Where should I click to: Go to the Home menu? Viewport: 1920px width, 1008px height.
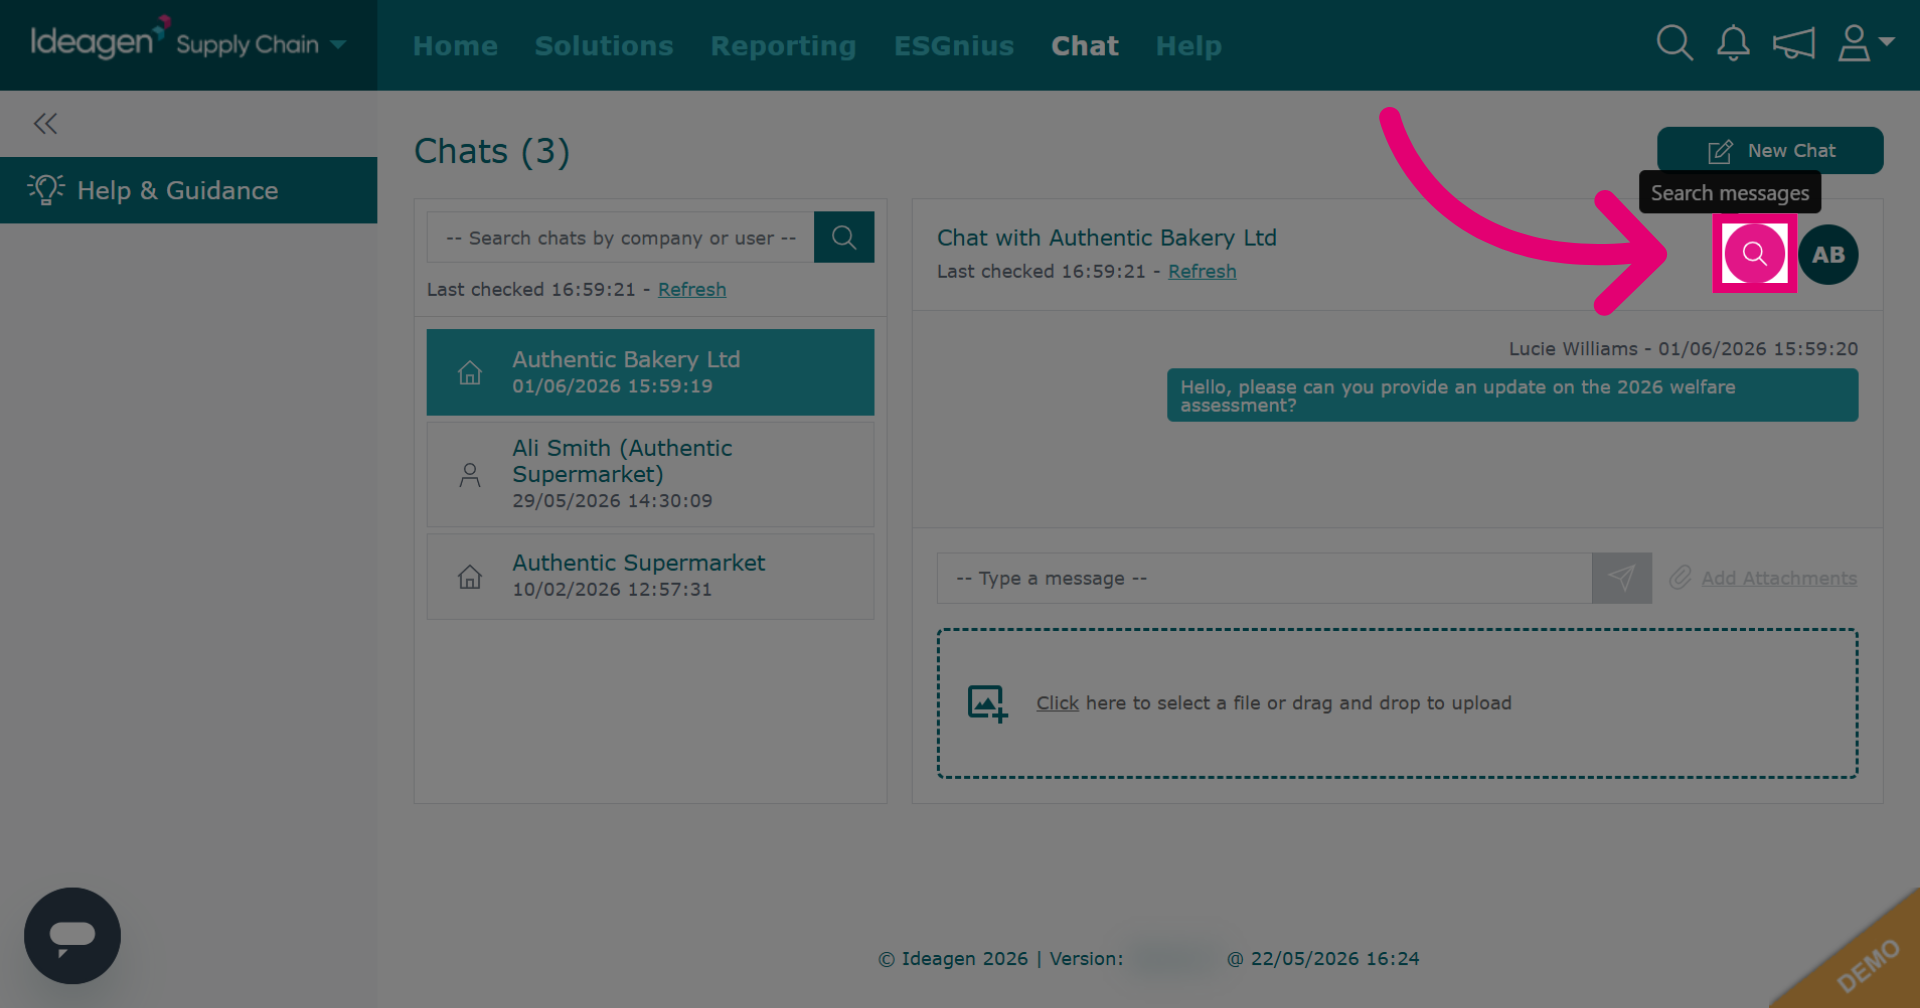pos(455,46)
